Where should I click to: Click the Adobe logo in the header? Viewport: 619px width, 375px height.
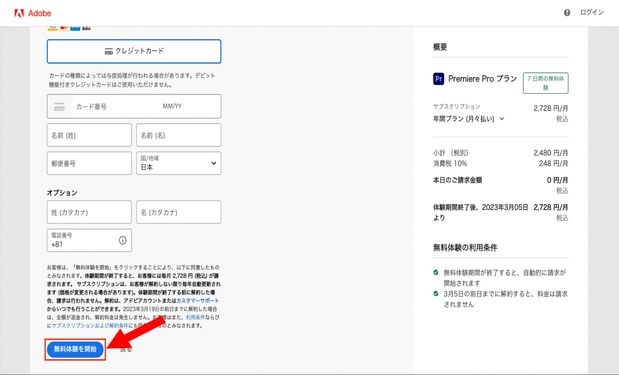coord(33,13)
